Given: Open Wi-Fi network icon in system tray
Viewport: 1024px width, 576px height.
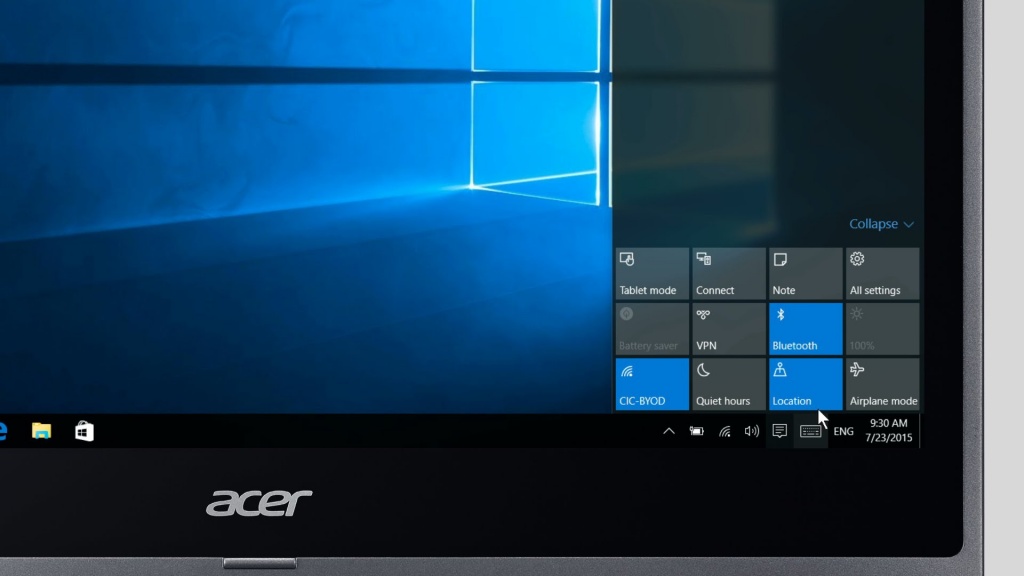Looking at the screenshot, I should 724,431.
